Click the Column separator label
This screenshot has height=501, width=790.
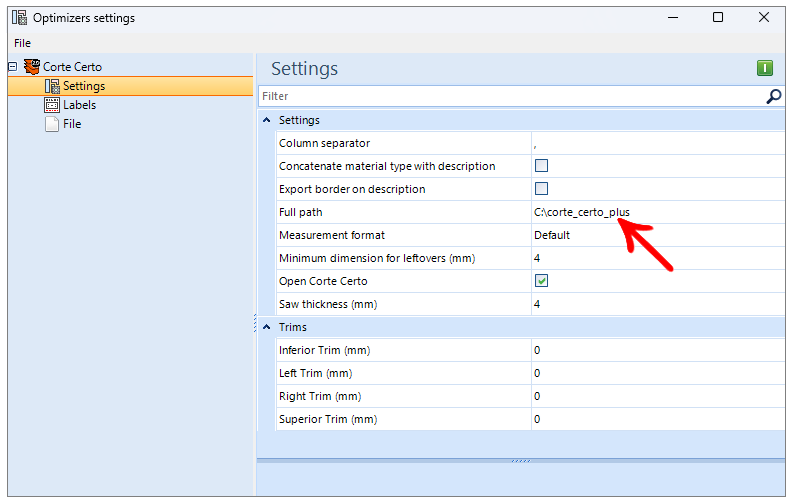[x=324, y=143]
